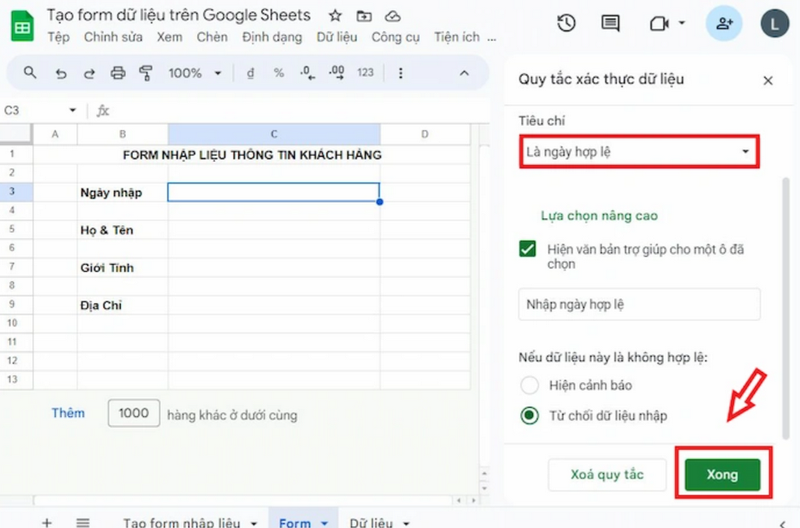This screenshot has width=800, height=528.
Task: Open the 'Là ngày hợp lệ' criteria dropdown
Action: [x=637, y=151]
